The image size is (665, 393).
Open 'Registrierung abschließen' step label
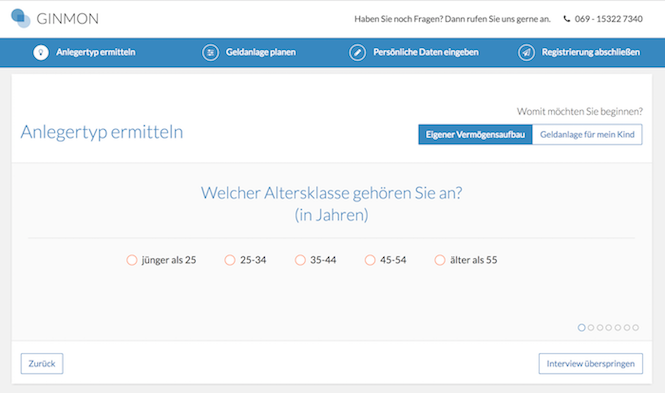click(590, 53)
